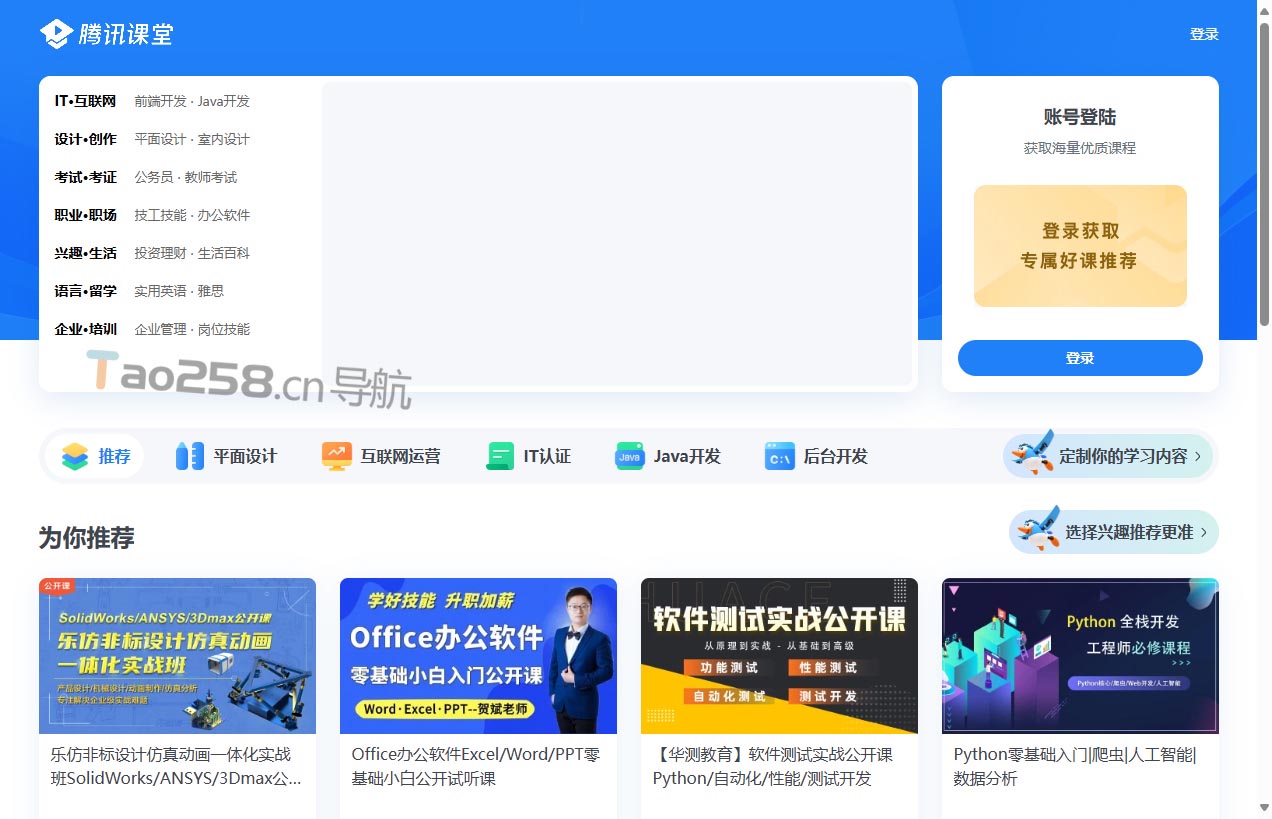
Task: Open the 职业•职场 category
Action: point(85,215)
